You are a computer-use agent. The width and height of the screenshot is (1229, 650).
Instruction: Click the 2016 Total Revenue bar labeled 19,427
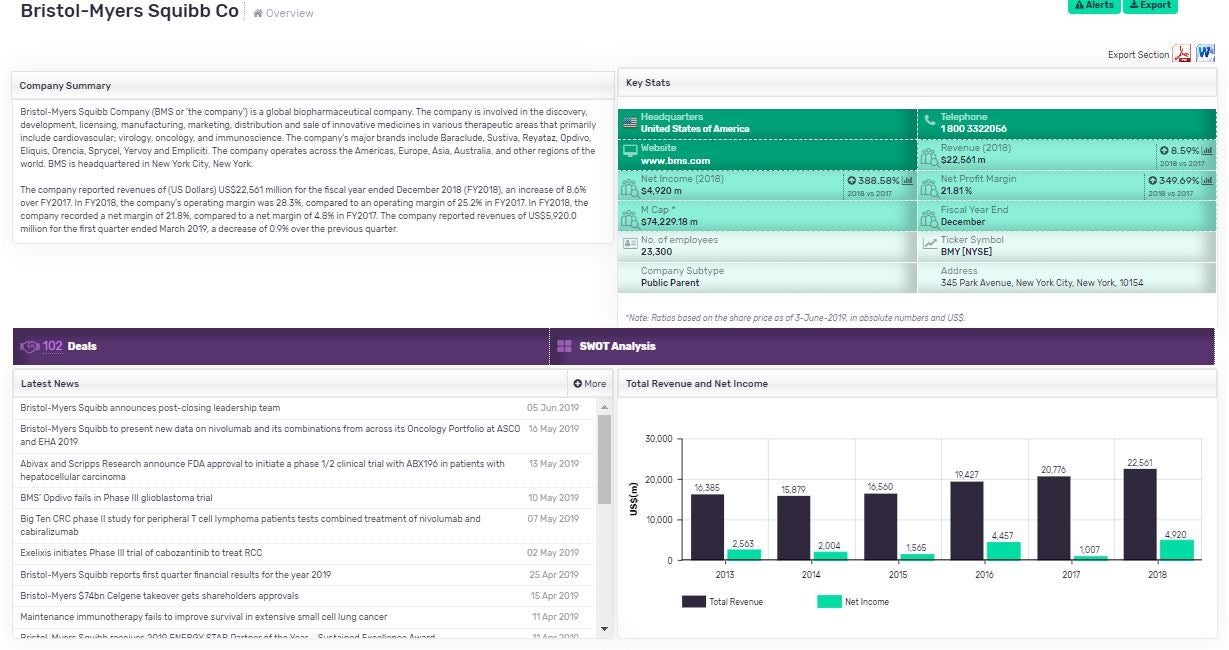click(966, 521)
